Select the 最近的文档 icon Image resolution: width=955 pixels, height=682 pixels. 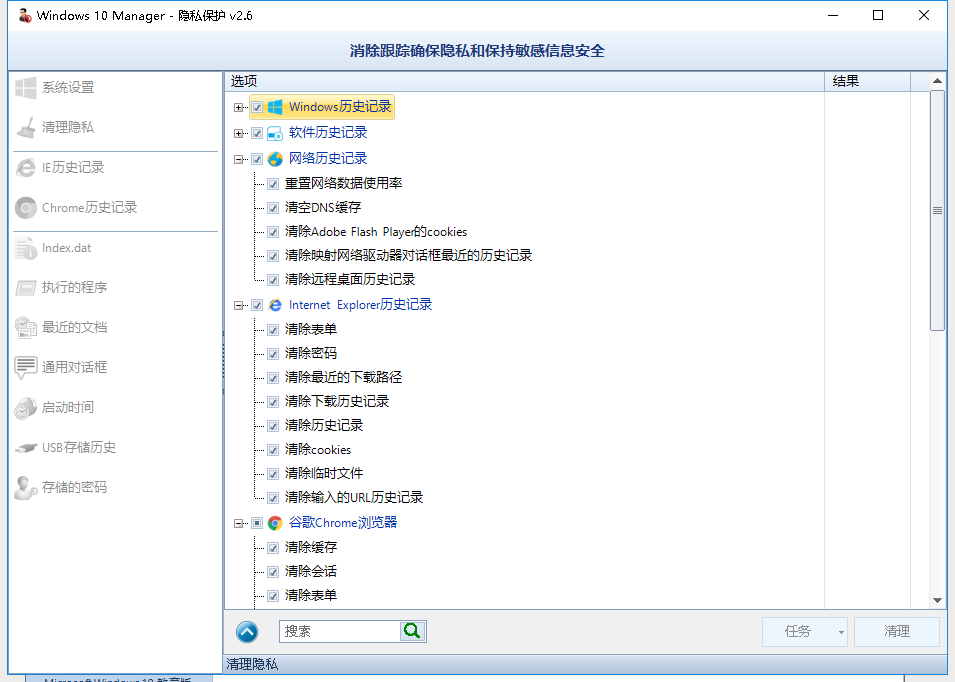tap(26, 328)
